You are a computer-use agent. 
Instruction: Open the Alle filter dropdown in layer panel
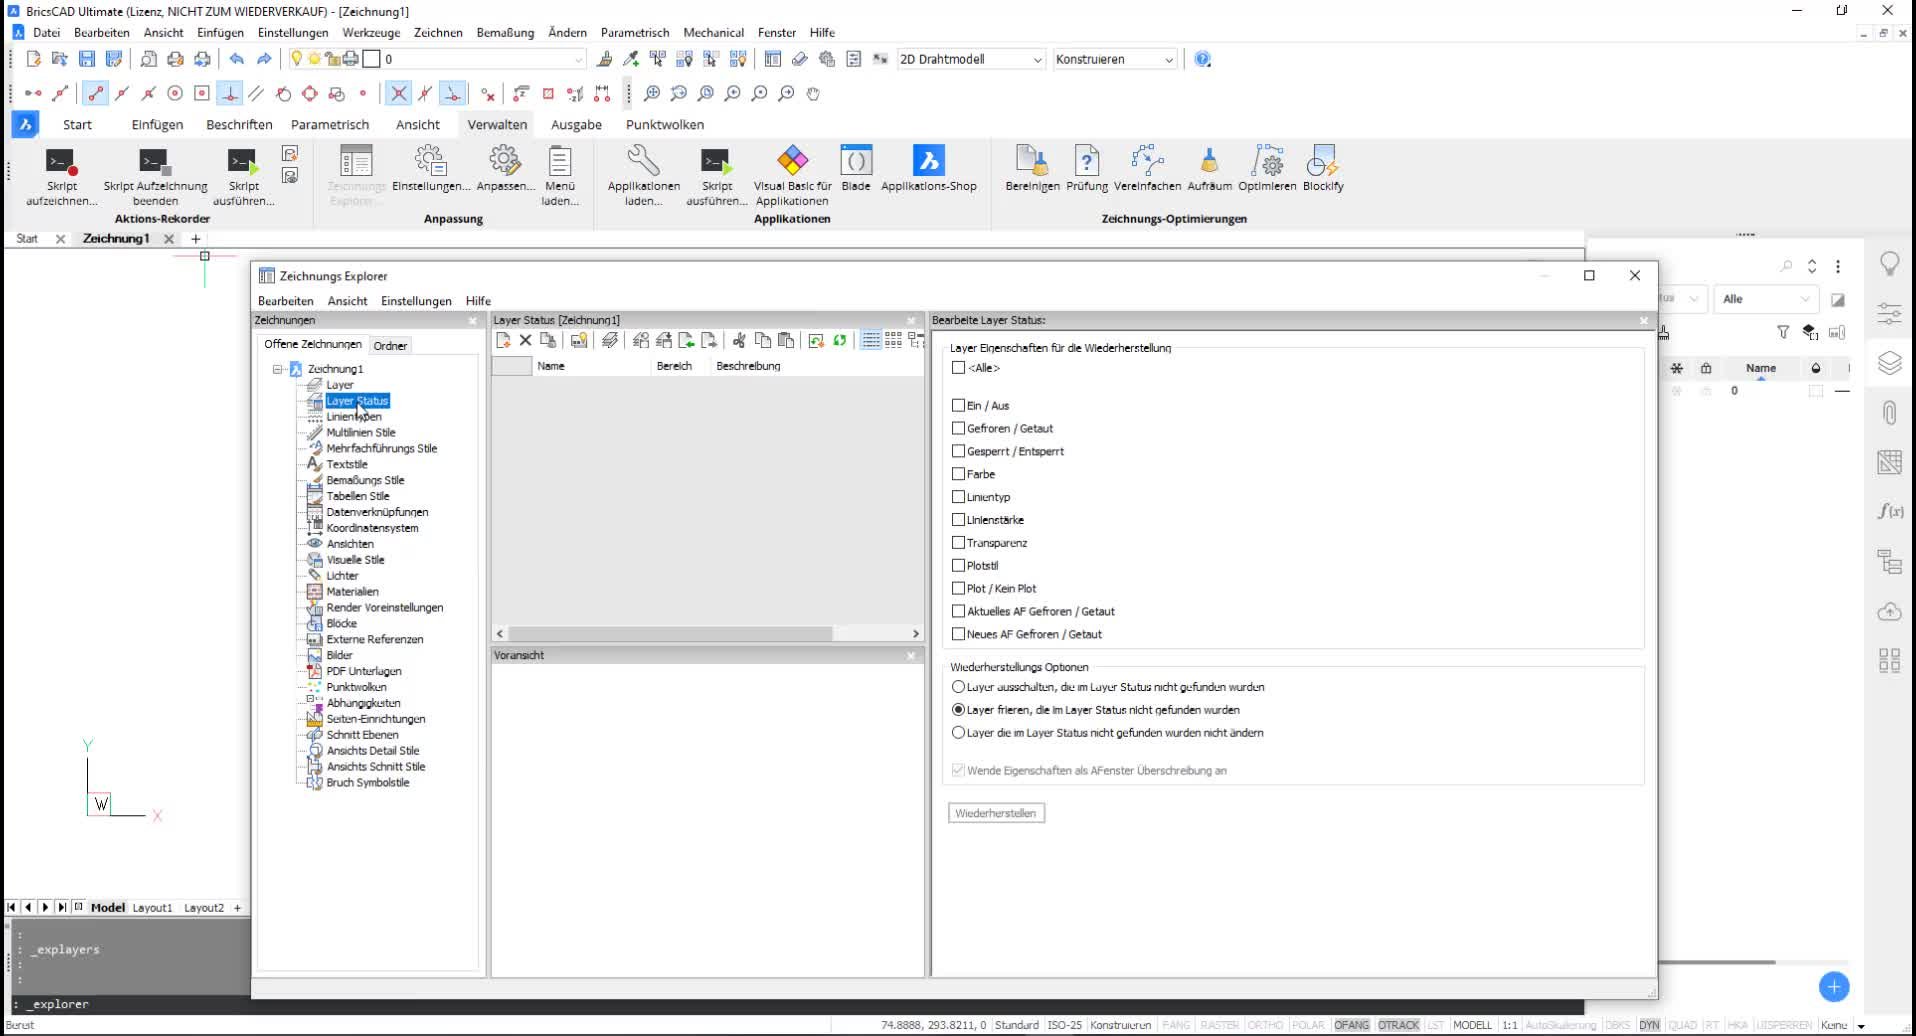(x=1766, y=299)
